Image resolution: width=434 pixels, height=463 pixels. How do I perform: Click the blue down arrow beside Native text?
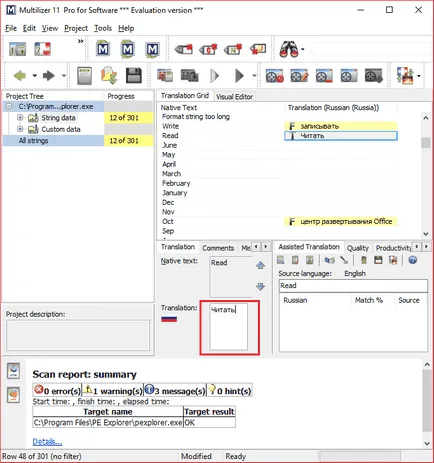pyautogui.click(x=260, y=286)
